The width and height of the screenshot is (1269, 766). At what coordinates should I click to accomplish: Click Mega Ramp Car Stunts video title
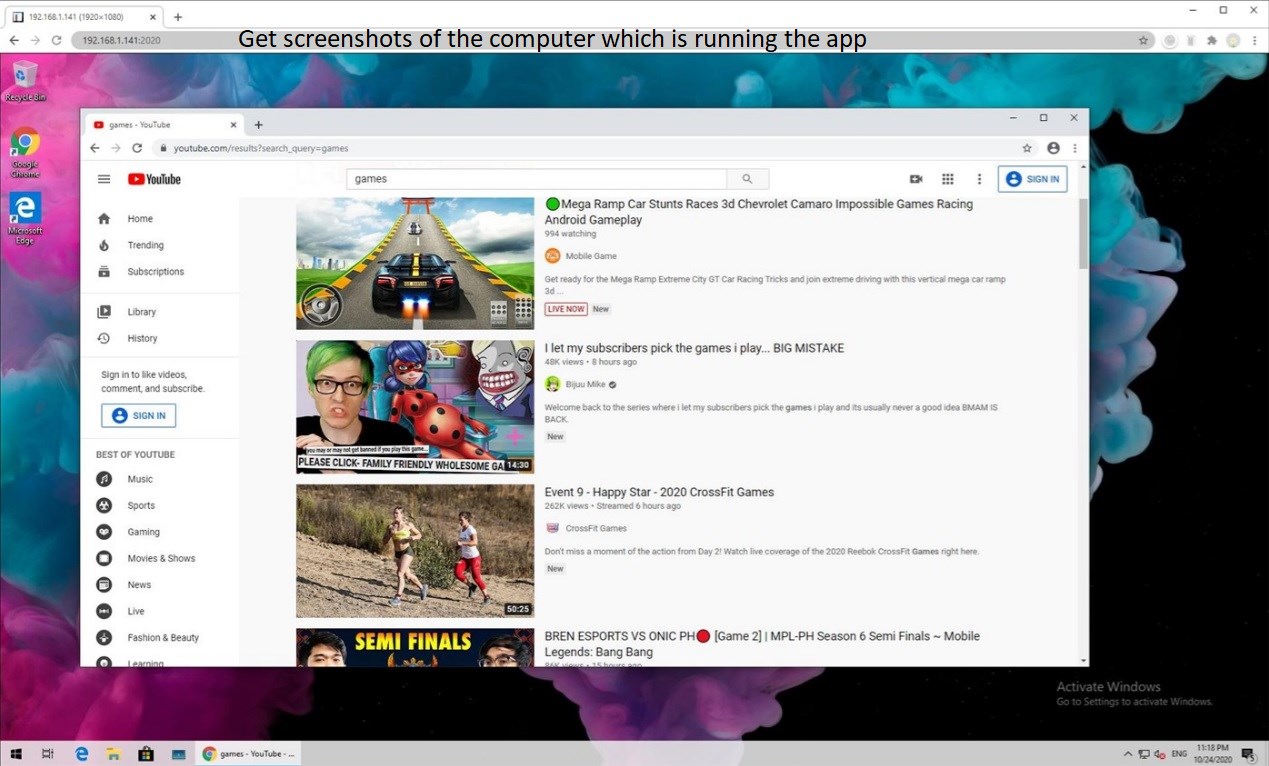point(759,212)
